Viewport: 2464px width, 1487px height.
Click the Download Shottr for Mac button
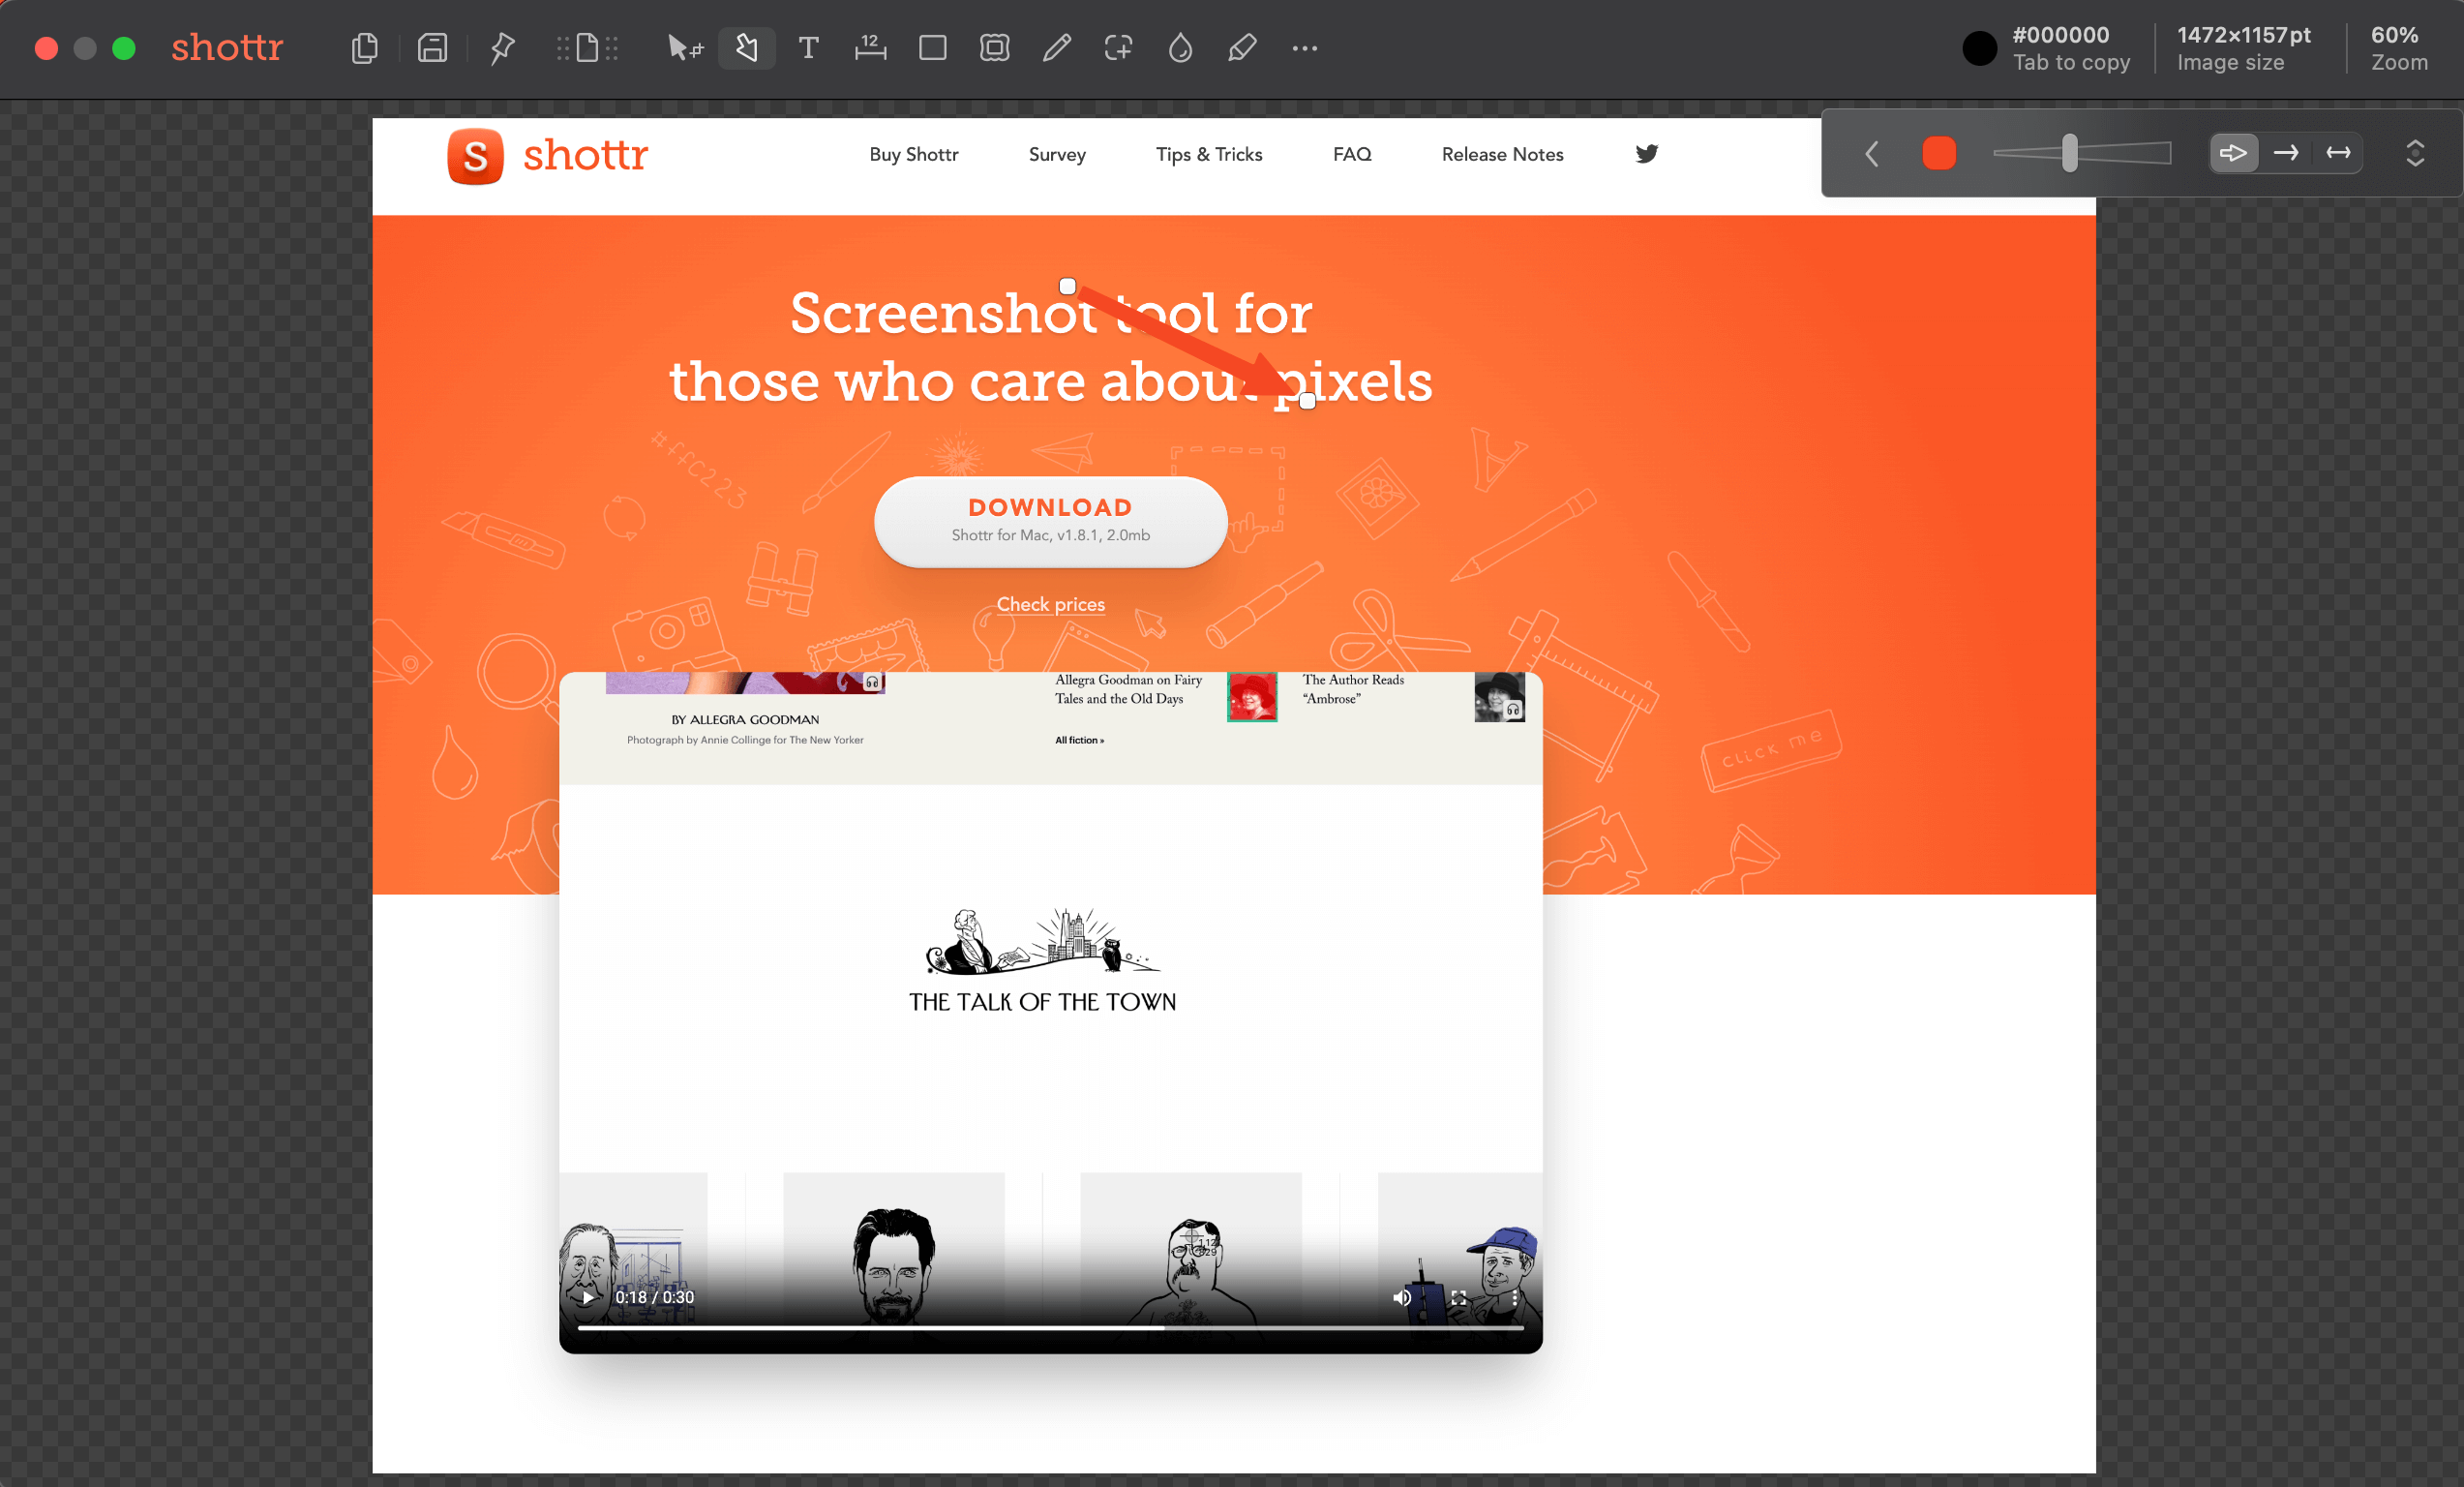[1049, 521]
